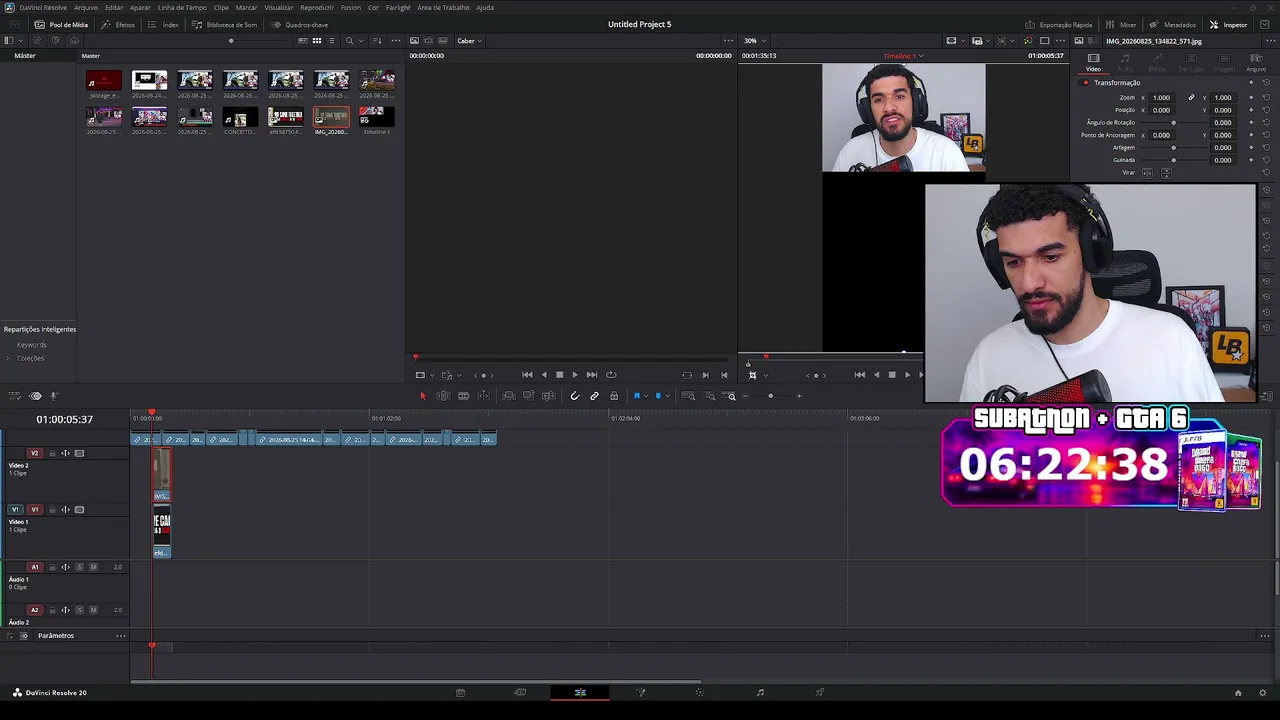
Task: Open the Color page icon at bottom
Action: click(x=700, y=692)
